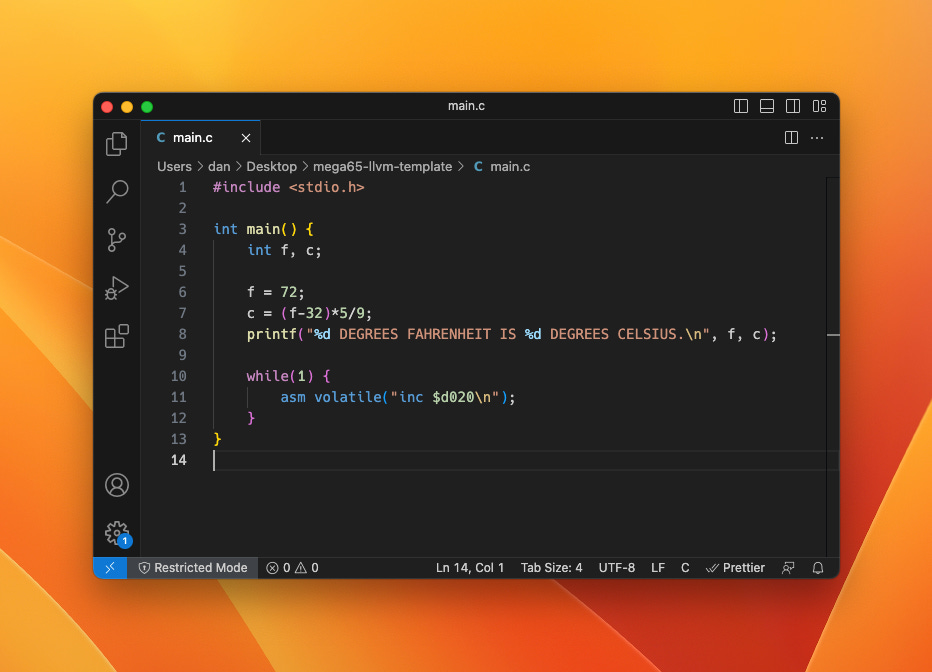Click the printf statement text
The width and height of the screenshot is (932, 672).
[x=511, y=335]
